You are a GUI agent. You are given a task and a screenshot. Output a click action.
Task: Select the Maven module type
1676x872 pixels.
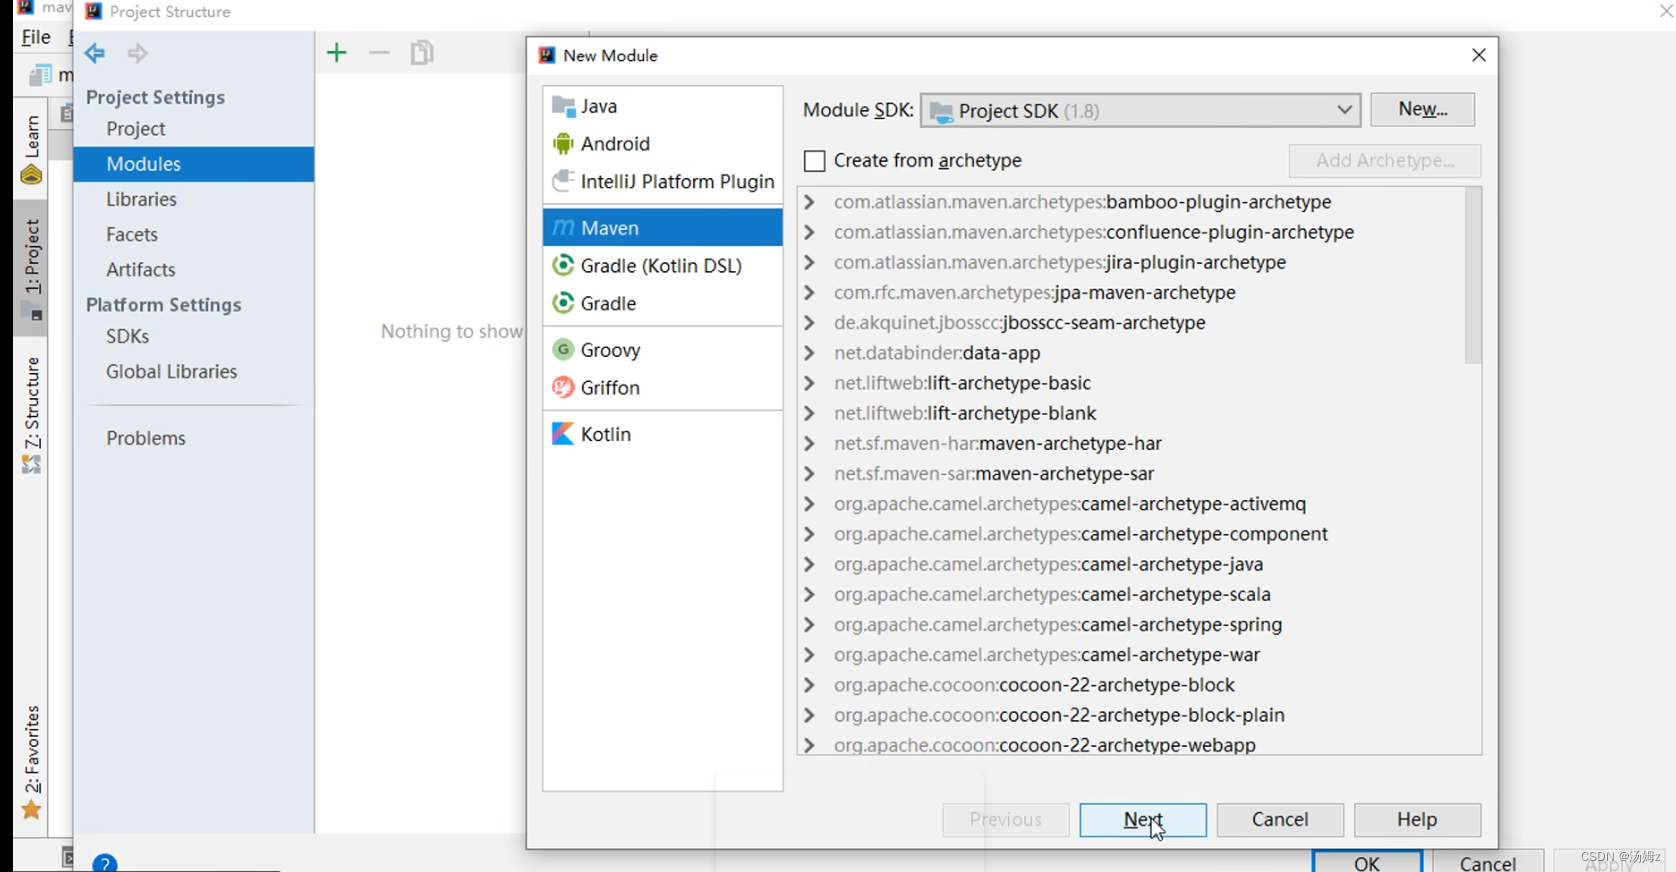tap(662, 228)
